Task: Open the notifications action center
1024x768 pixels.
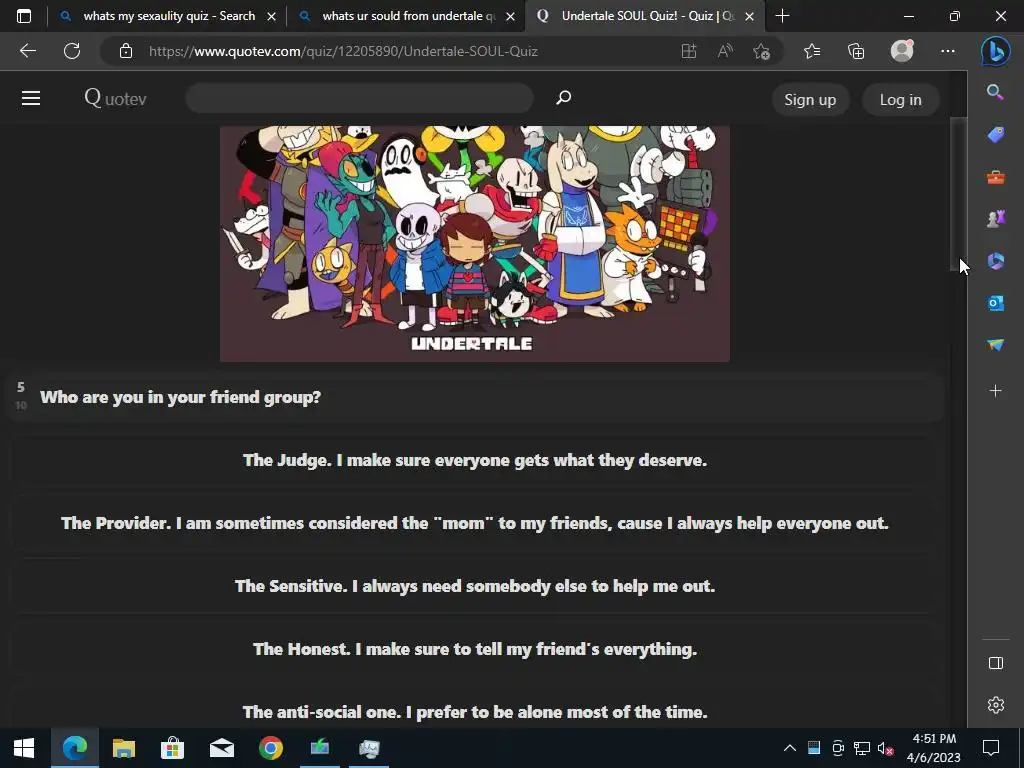Action: point(991,748)
